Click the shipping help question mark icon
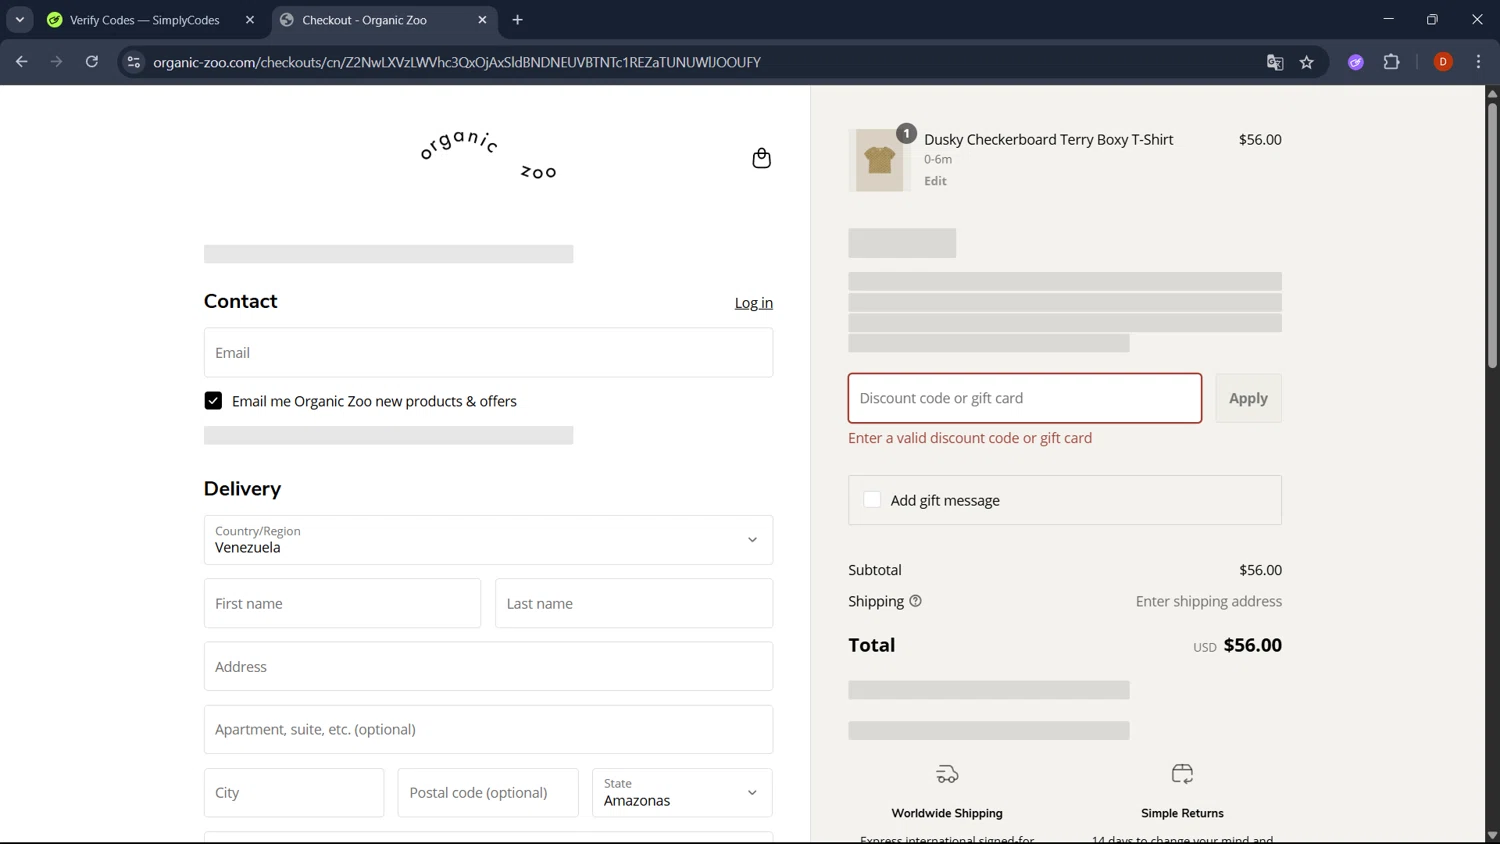1500x844 pixels. [x=915, y=601]
